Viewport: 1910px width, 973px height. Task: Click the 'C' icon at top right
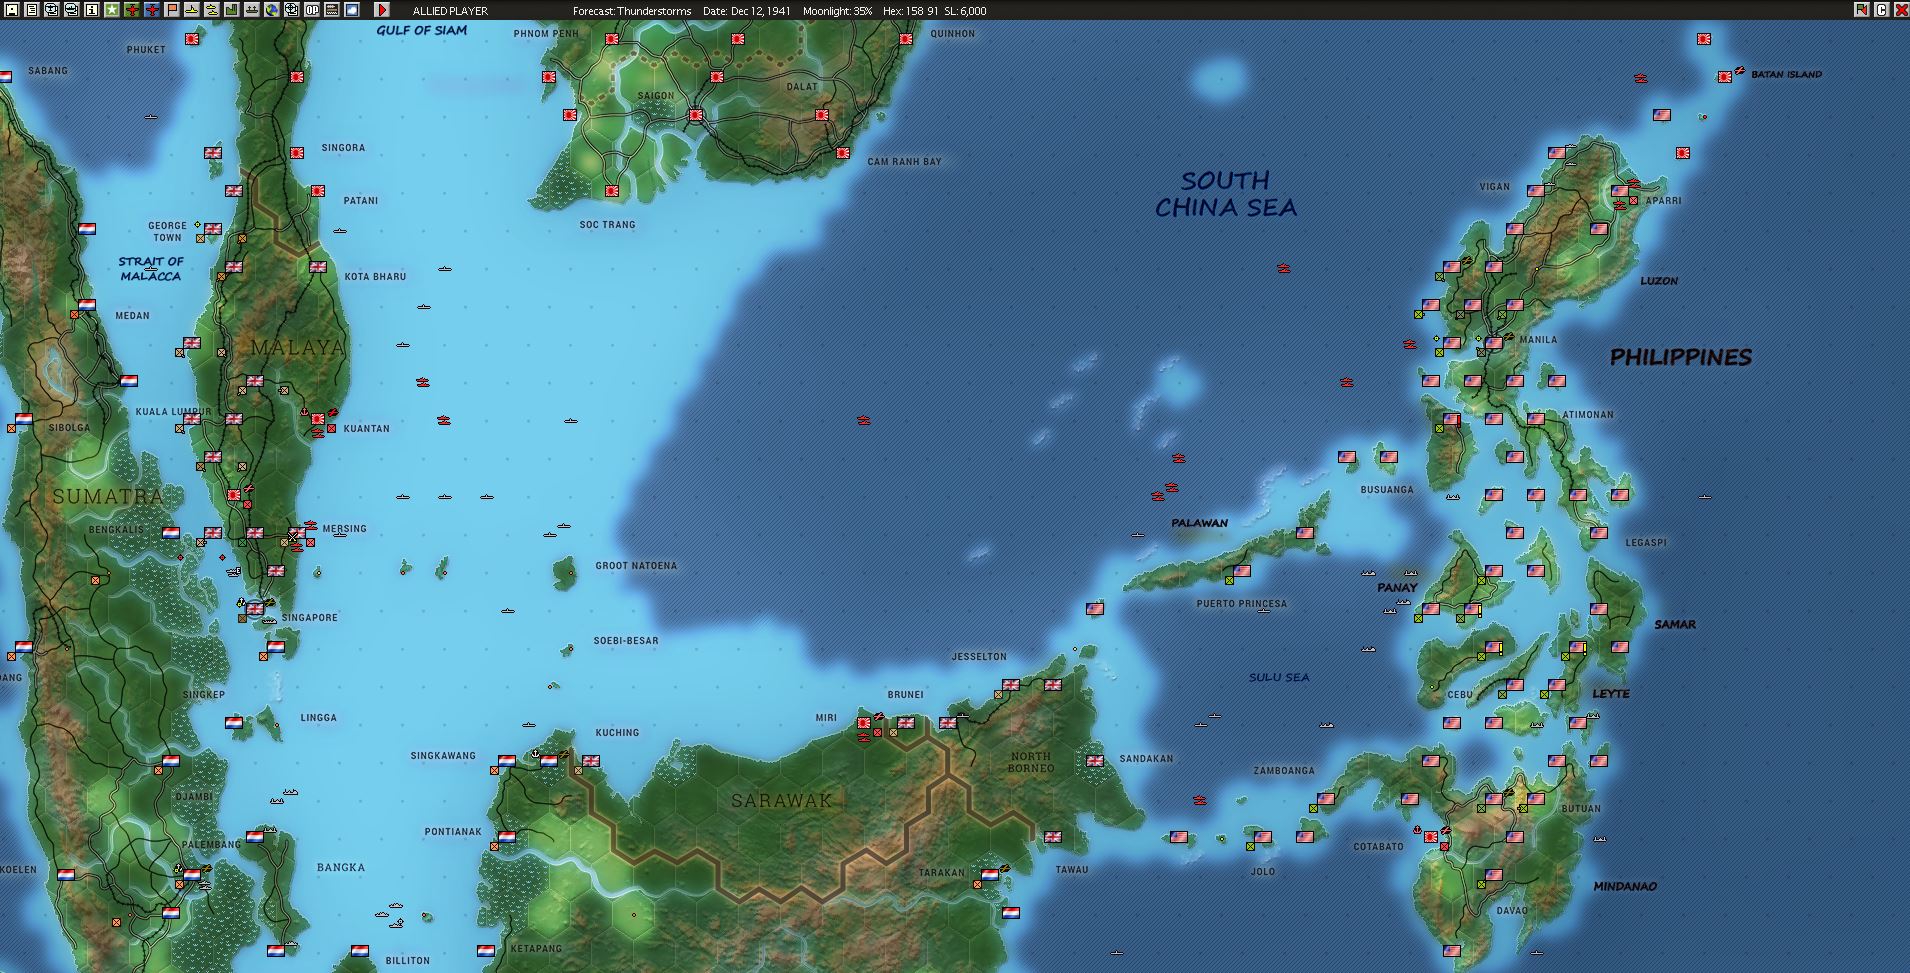[1881, 10]
